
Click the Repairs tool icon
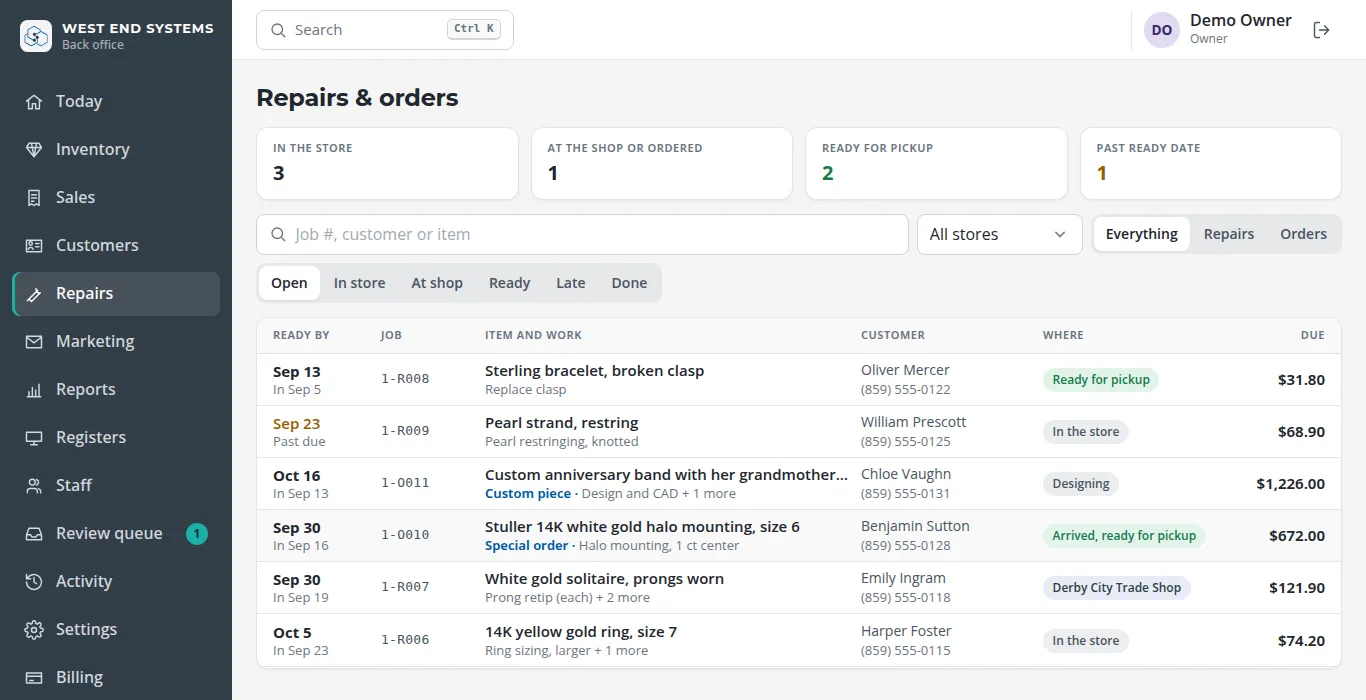34,293
